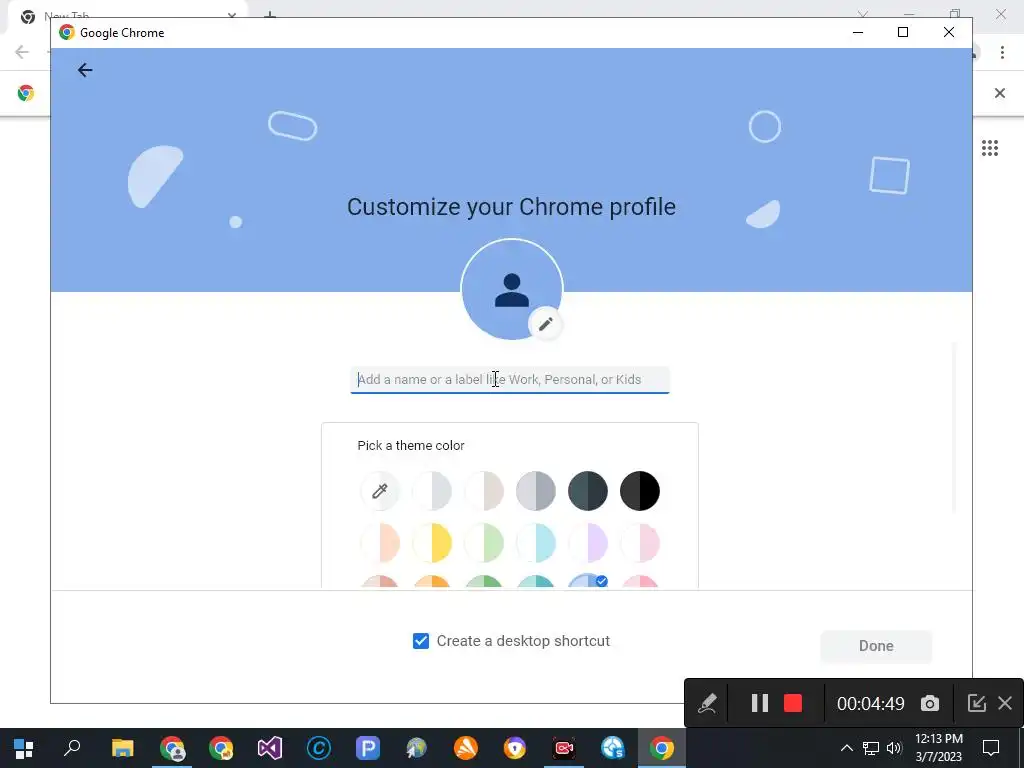The height and width of the screenshot is (768, 1024).
Task: Click the profile name input field
Action: 510,380
